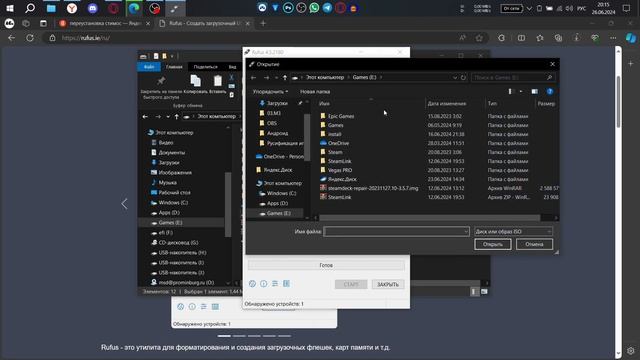Image resolution: width=640 pixels, height=360 pixels.
Task: Expand hidden taskbar tray icons chevron
Action: pos(529,8)
